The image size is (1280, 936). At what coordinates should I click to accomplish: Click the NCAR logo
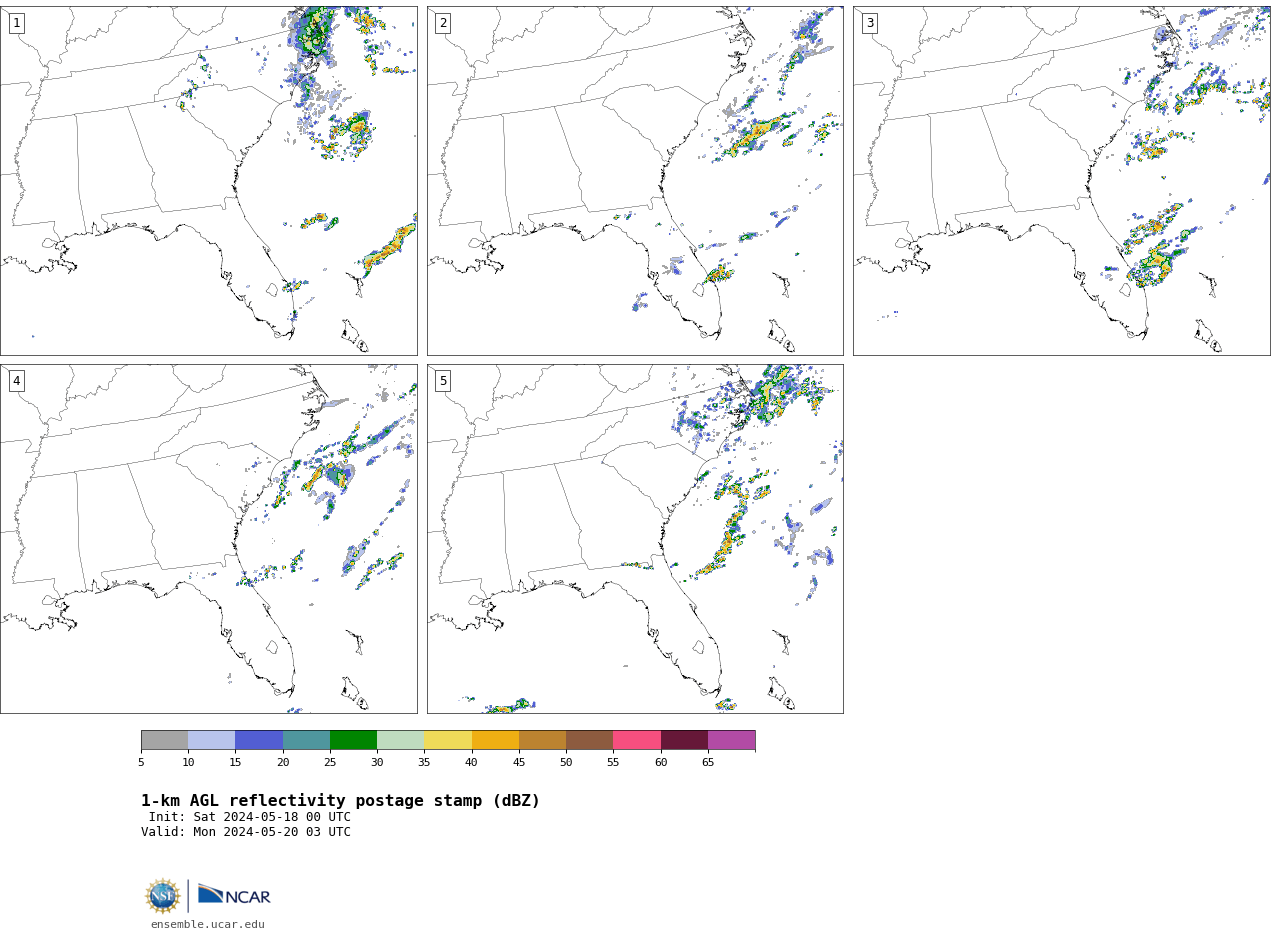click(234, 895)
